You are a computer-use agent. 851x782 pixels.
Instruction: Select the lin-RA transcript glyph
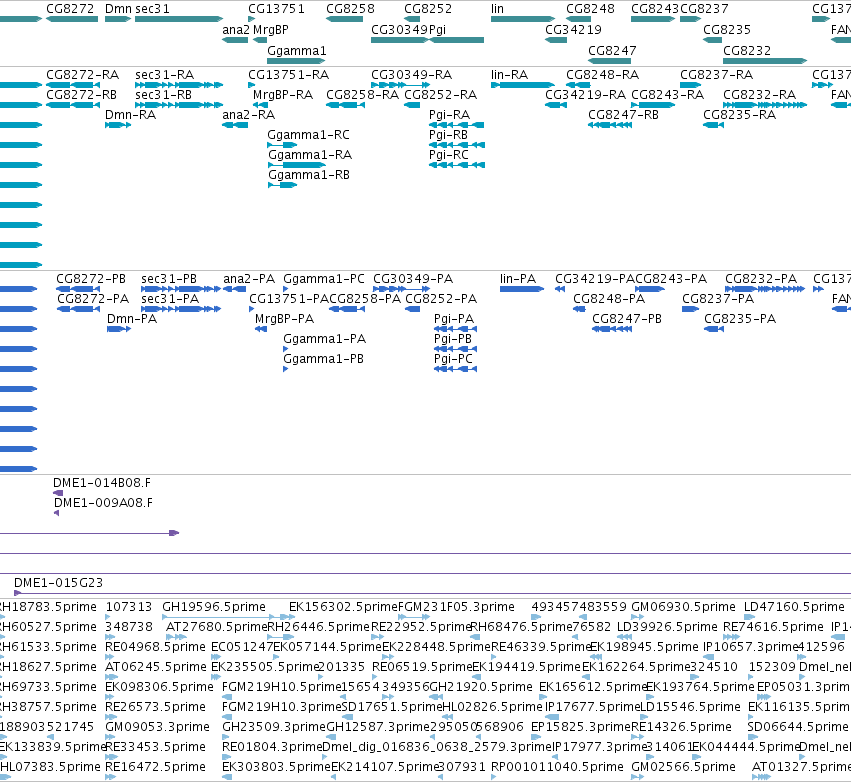pos(523,85)
